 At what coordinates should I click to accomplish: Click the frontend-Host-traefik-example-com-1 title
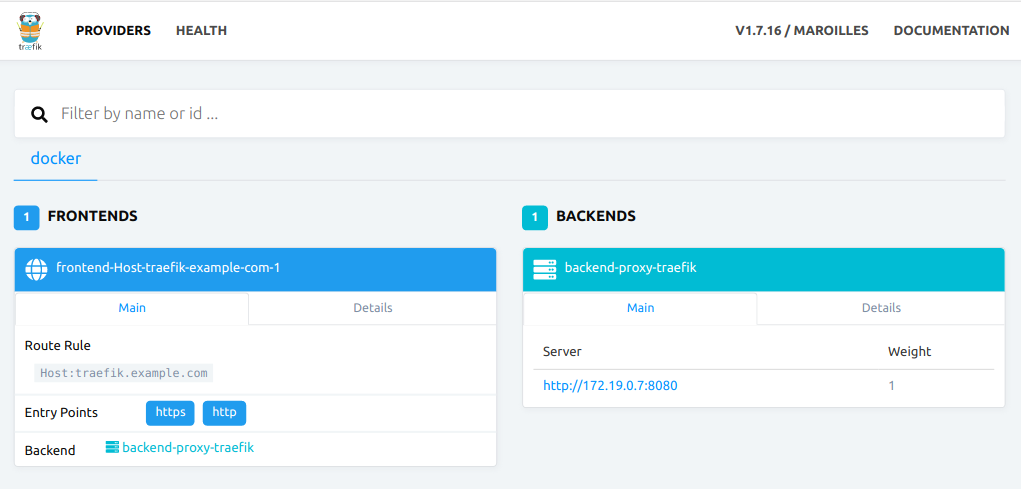[x=168, y=268]
